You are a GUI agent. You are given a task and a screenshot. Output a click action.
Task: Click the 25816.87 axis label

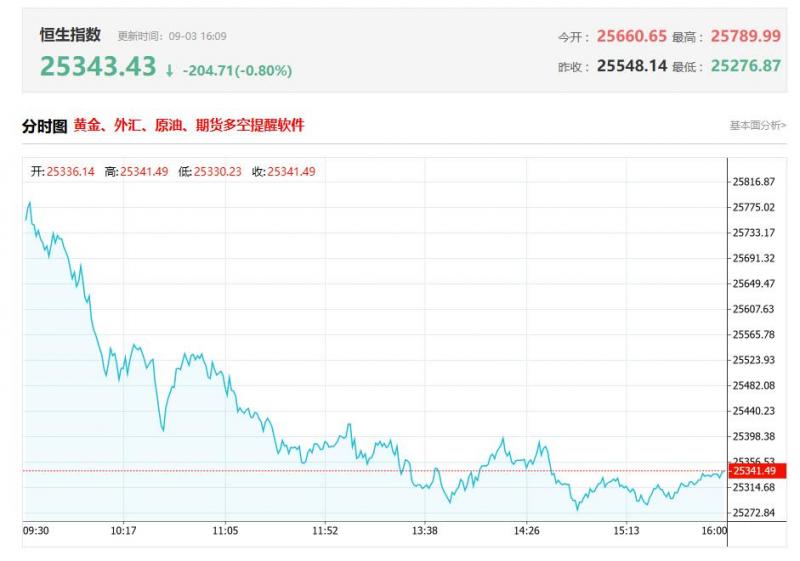754,182
